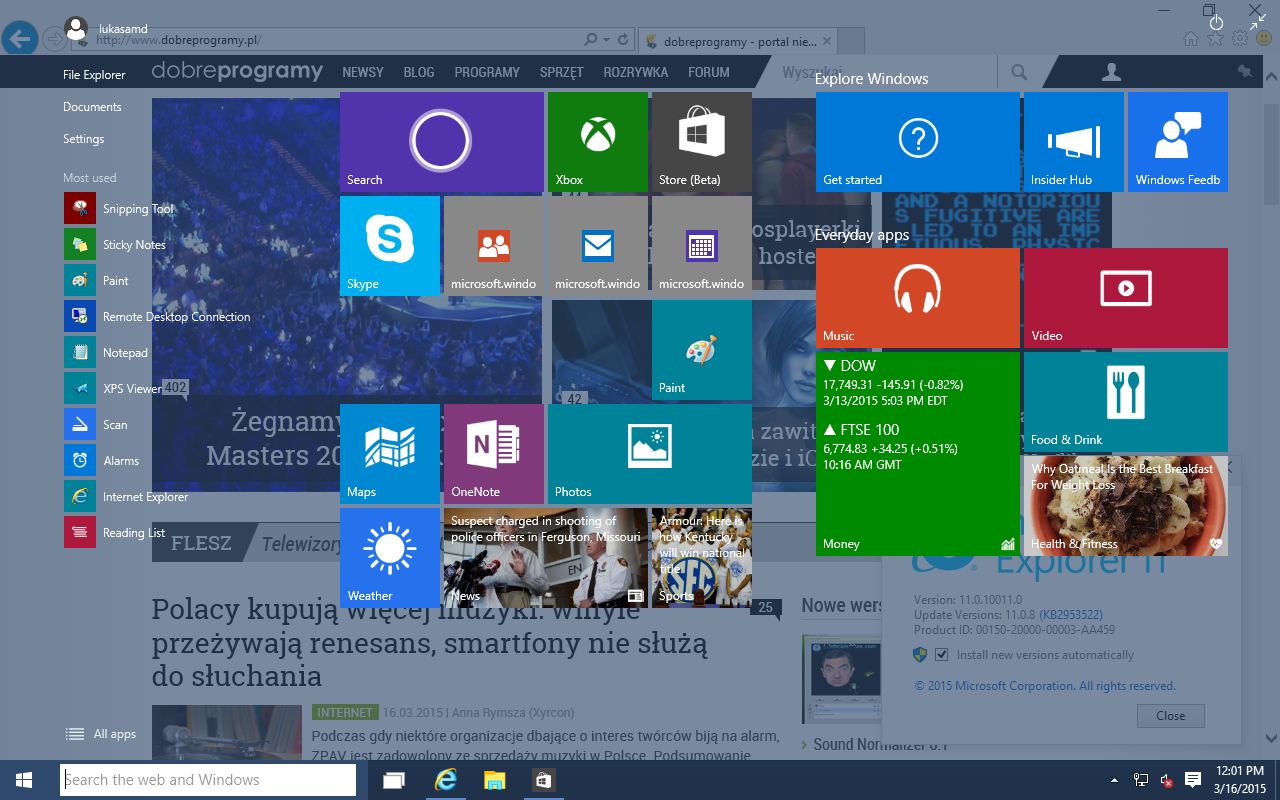Viewport: 1280px width, 800px height.
Task: Switch to Internet Explorer on the taskbar
Action: coord(445,780)
